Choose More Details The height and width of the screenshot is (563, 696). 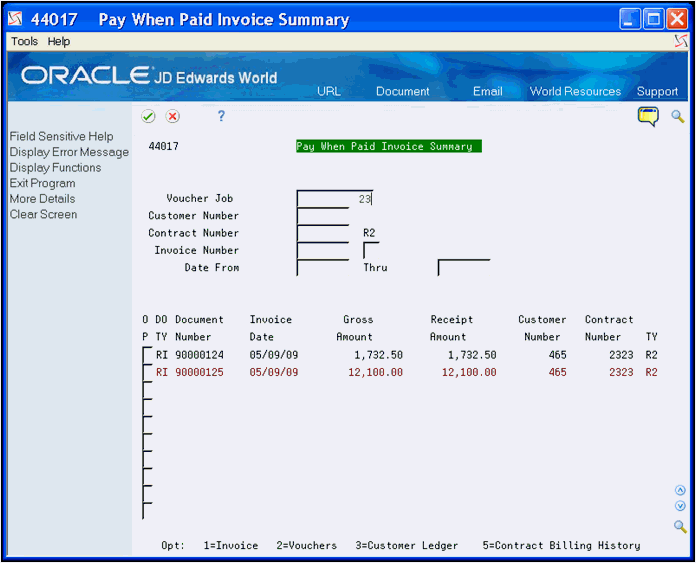[x=43, y=198]
